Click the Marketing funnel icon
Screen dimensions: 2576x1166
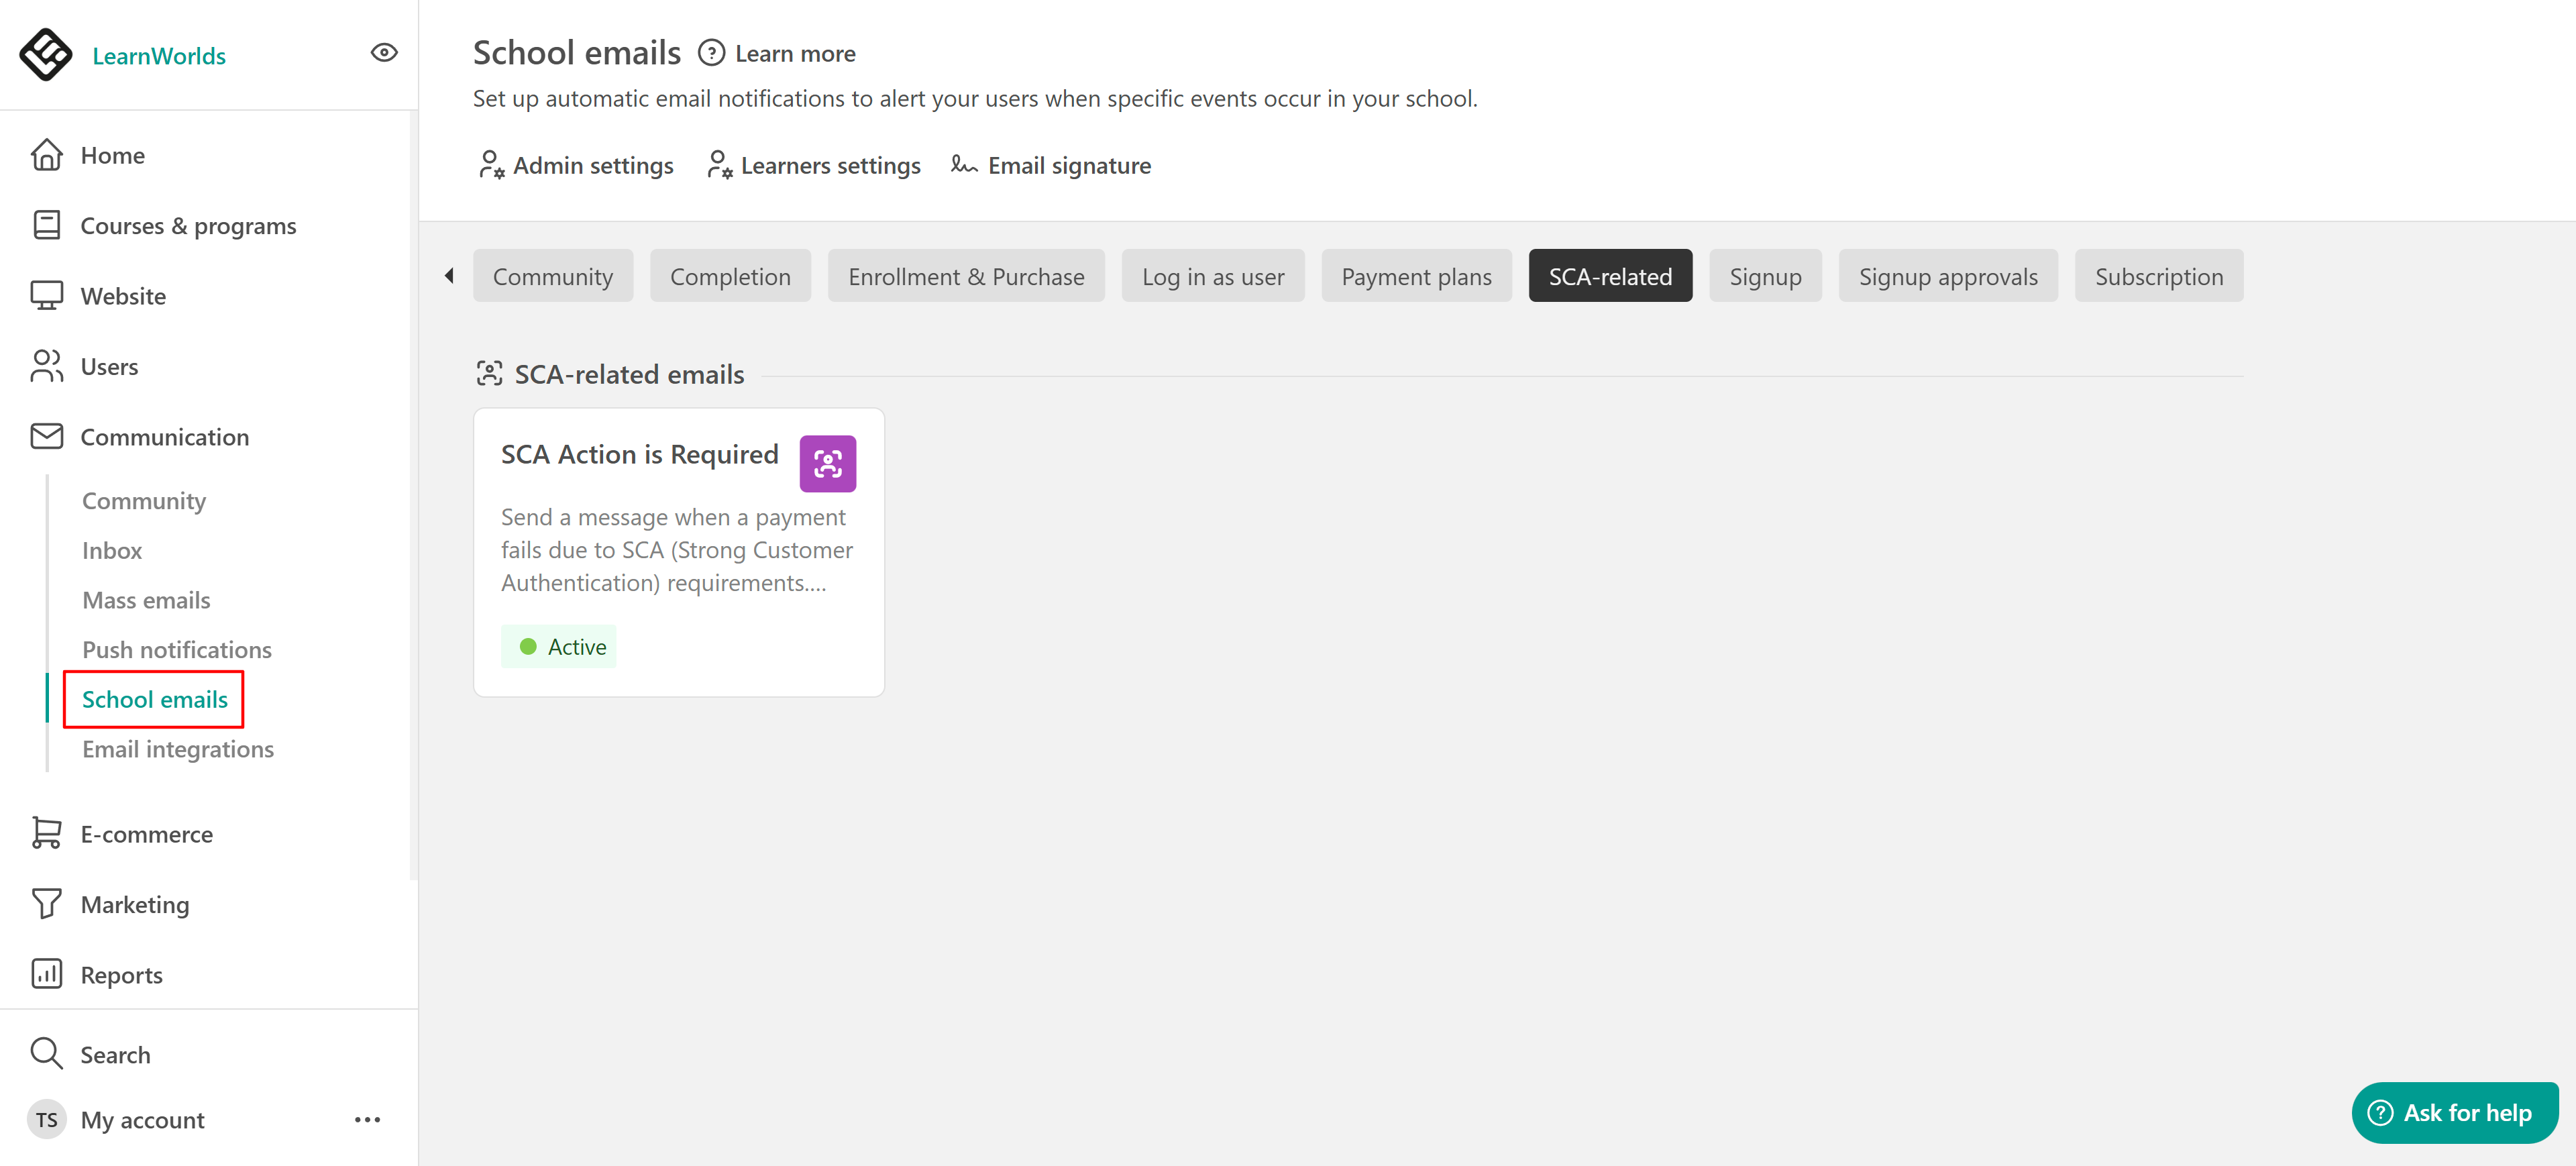46,904
